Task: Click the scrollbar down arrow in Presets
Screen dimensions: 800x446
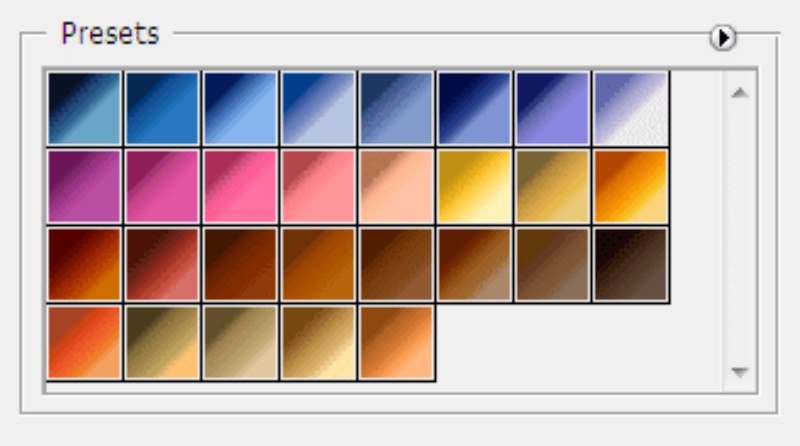Action: (740, 371)
